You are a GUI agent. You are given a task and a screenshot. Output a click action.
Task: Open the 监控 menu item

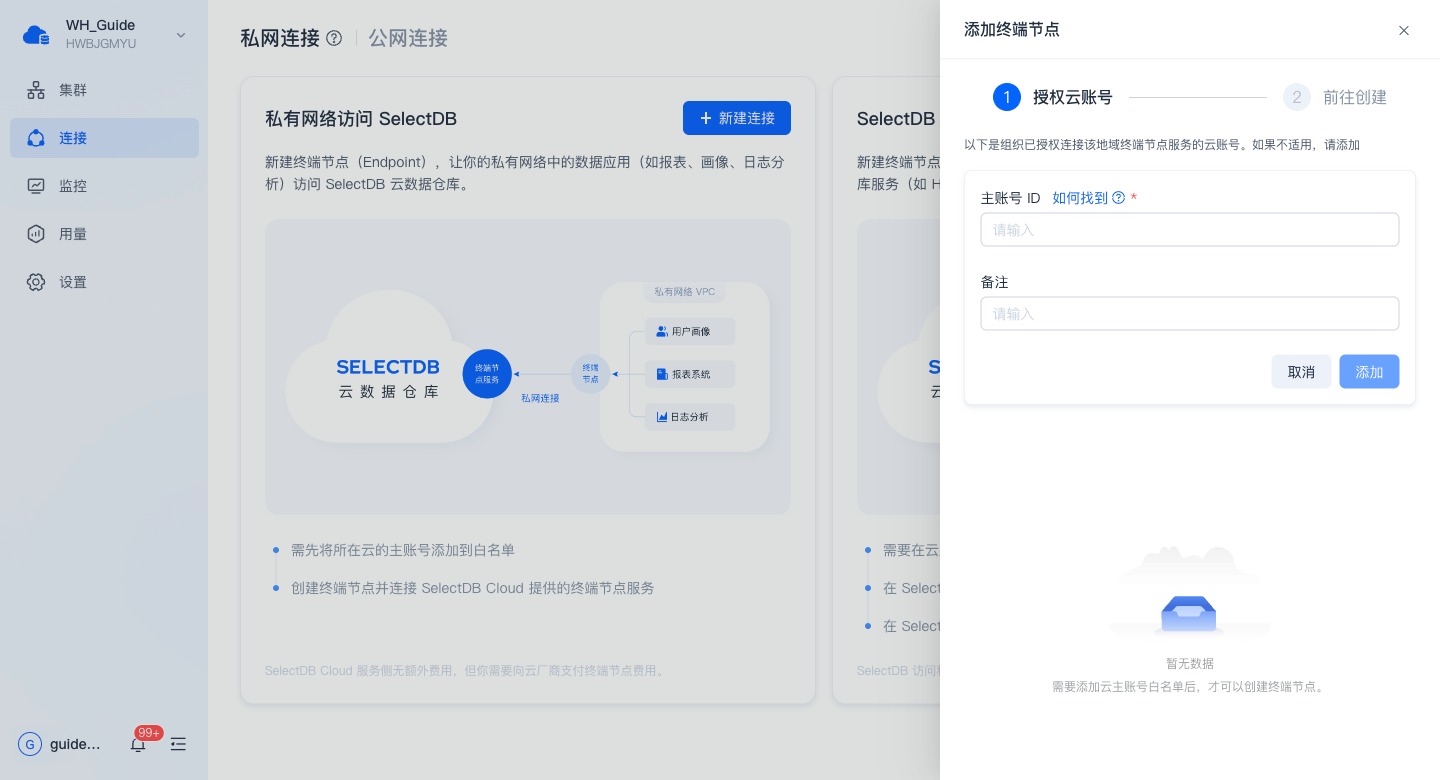coord(104,186)
